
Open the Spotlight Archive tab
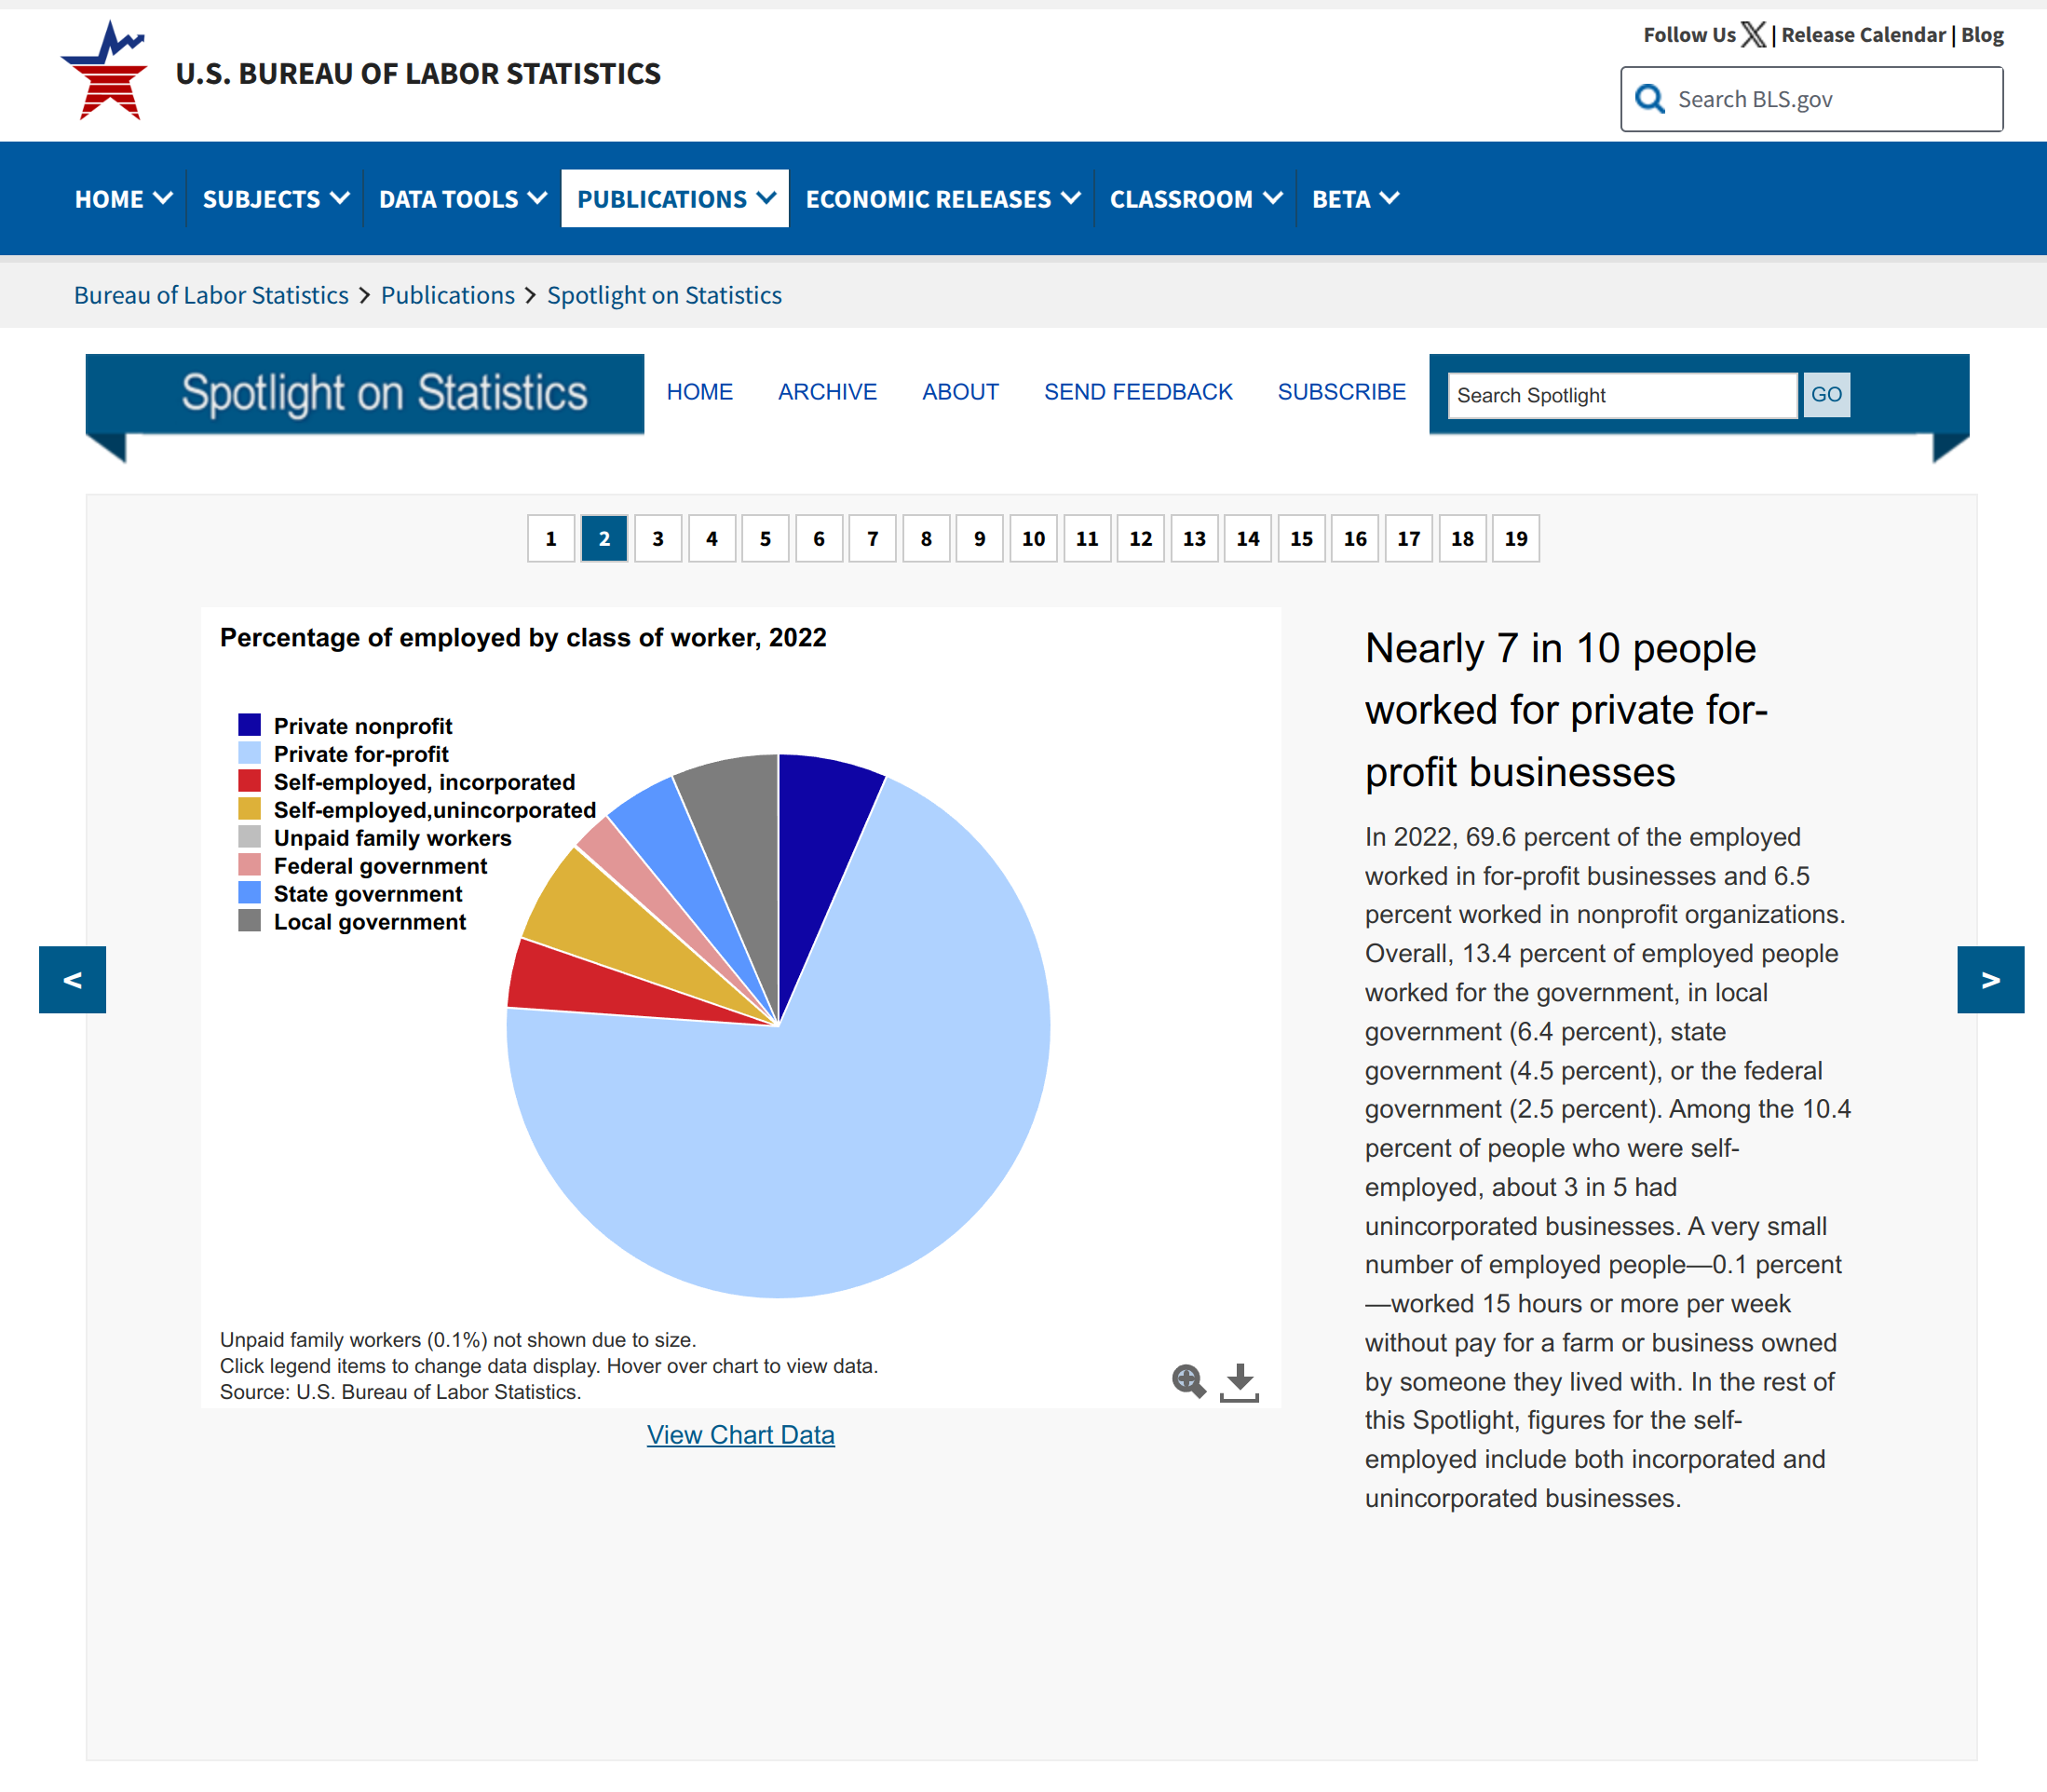827,392
